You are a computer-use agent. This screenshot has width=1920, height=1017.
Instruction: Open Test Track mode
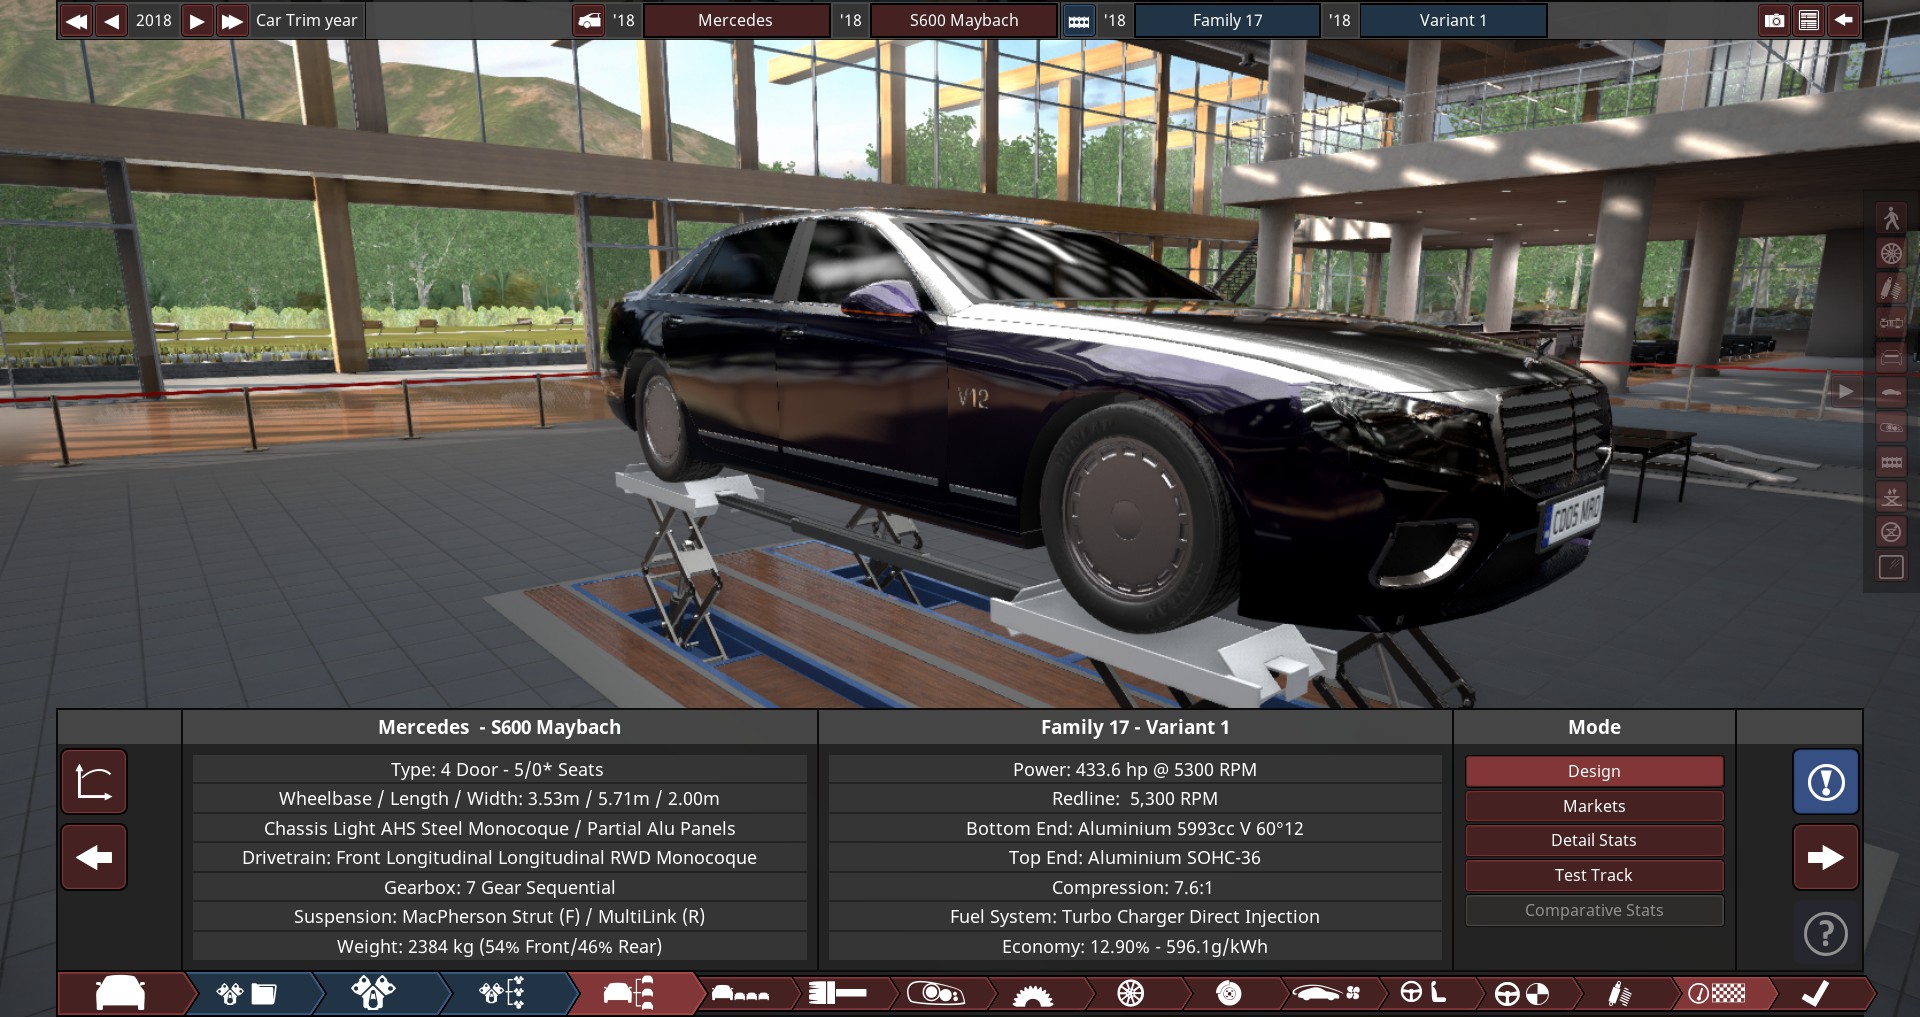point(1594,875)
